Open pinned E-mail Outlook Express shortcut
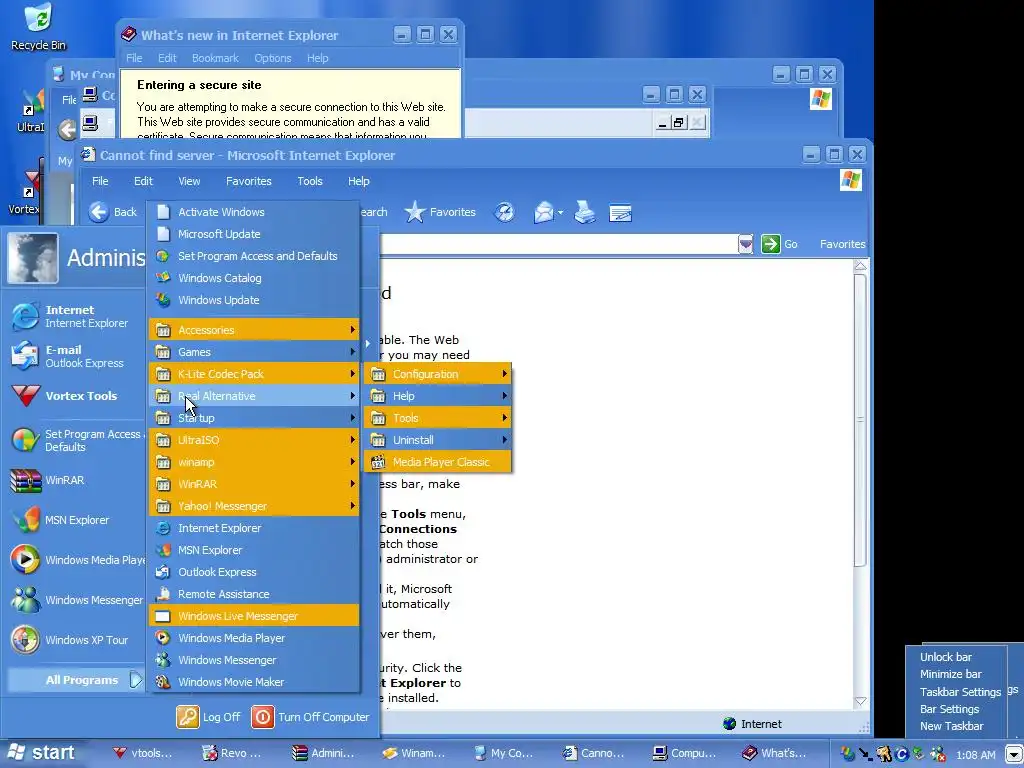 pos(75,356)
